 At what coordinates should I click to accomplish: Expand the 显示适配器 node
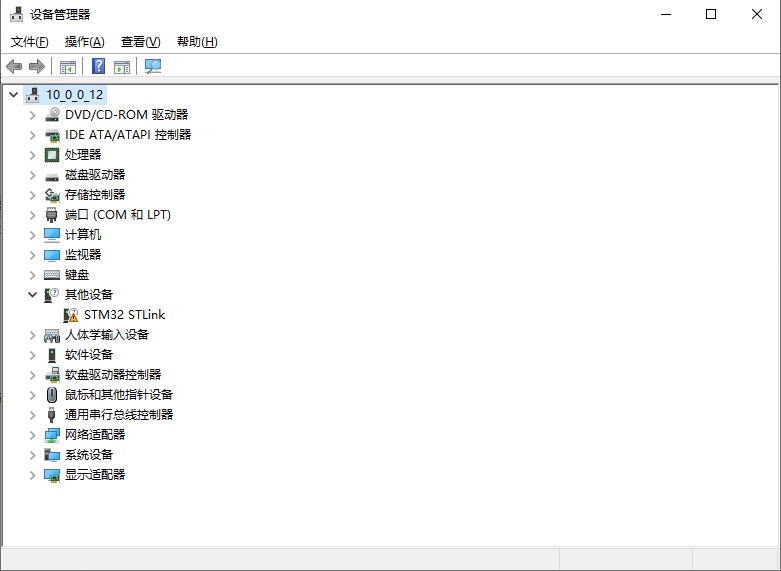click(32, 475)
